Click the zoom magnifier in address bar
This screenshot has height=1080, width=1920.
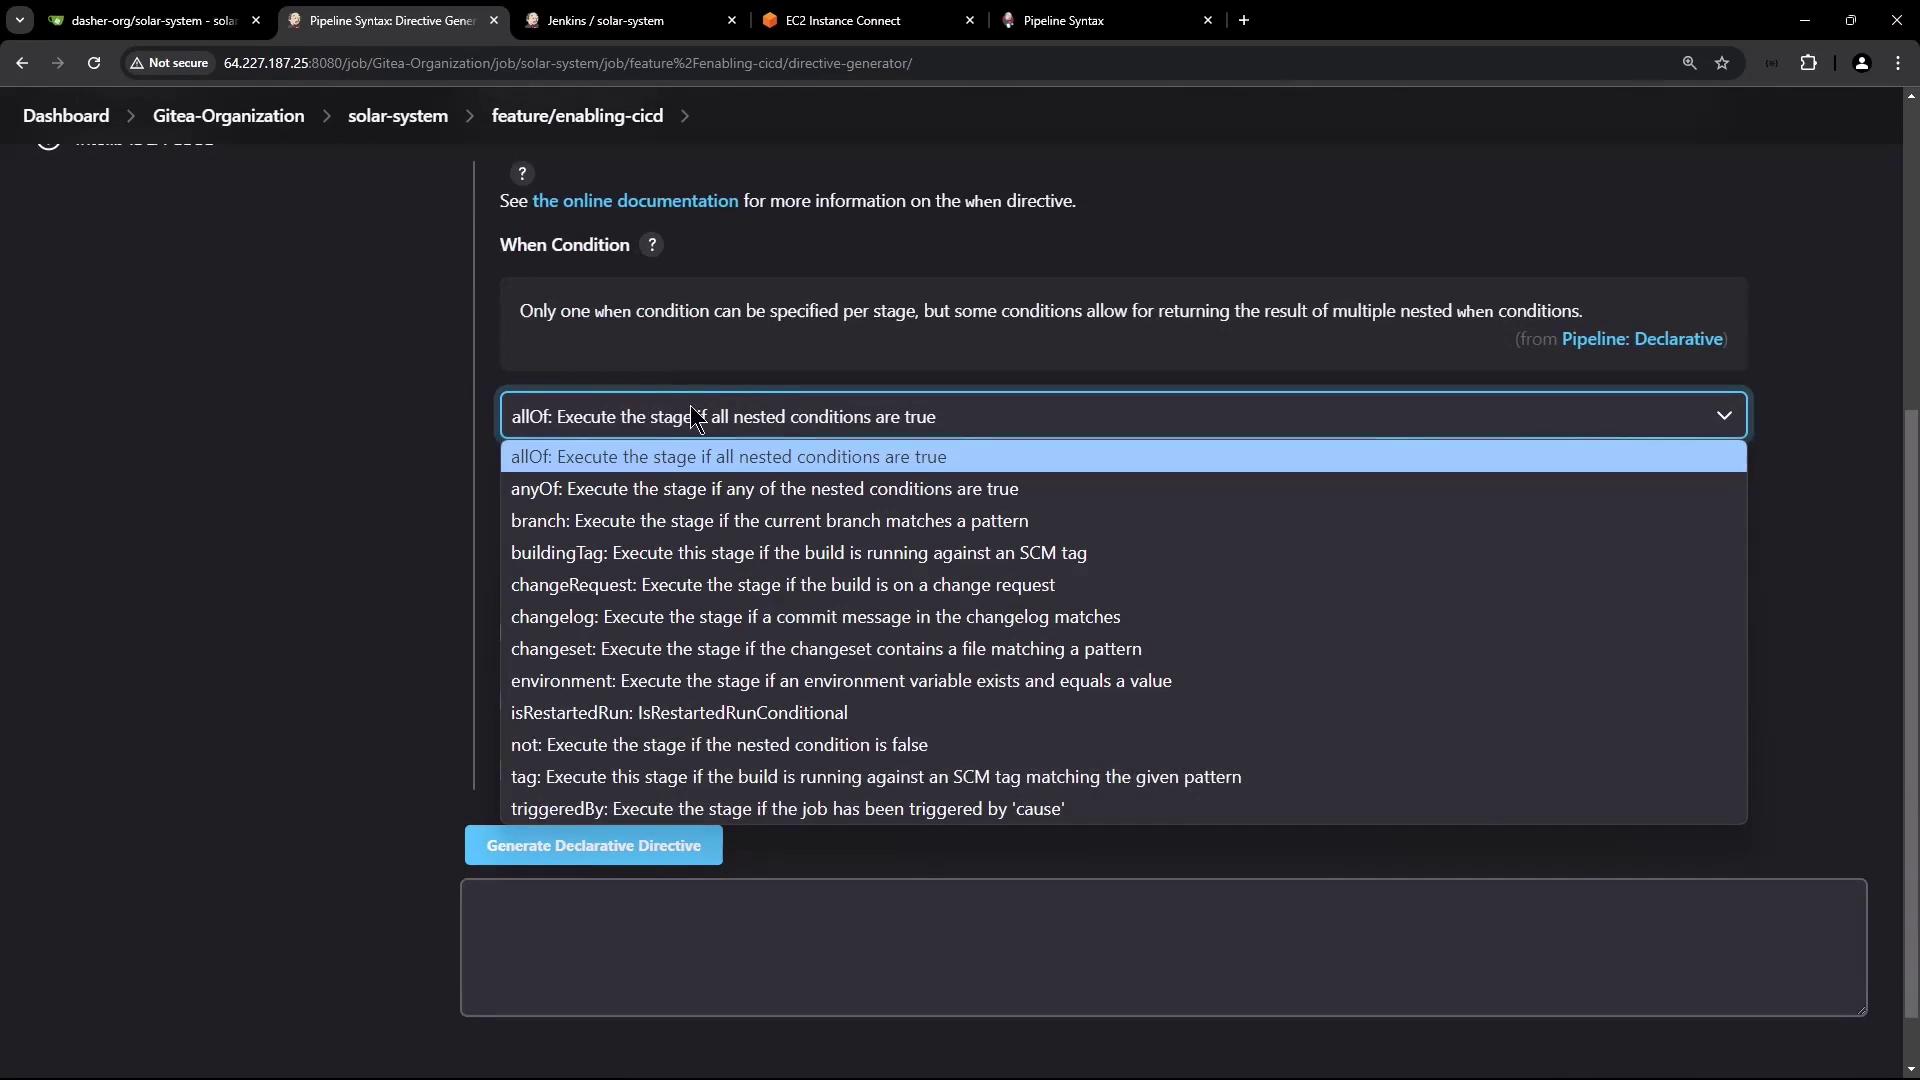click(1689, 63)
